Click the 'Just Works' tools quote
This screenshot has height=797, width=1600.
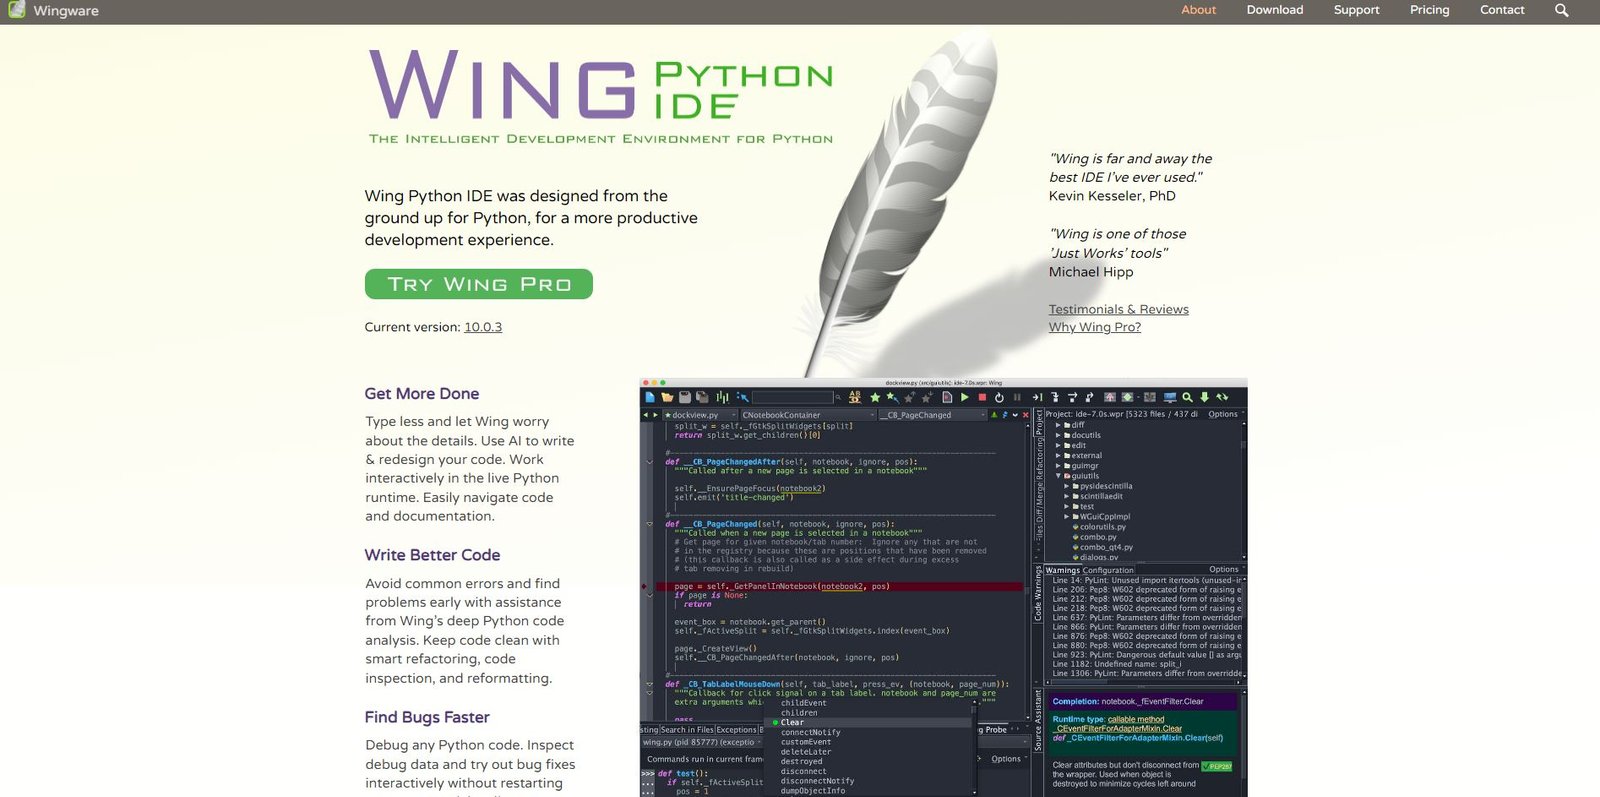click(x=1117, y=243)
